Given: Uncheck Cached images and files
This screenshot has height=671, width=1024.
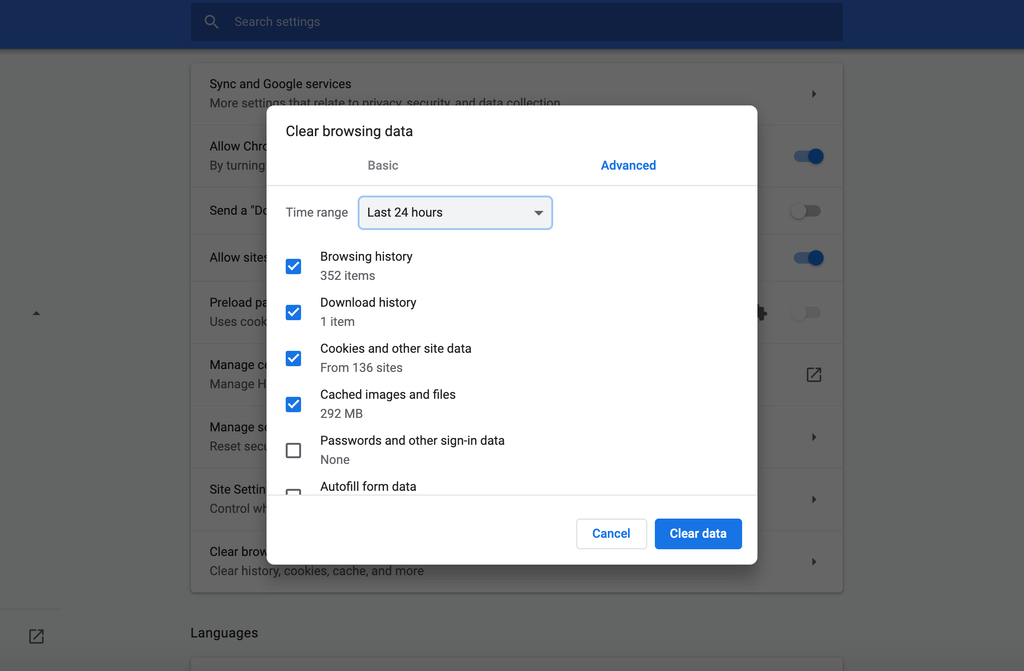Looking at the screenshot, I should tap(293, 404).
